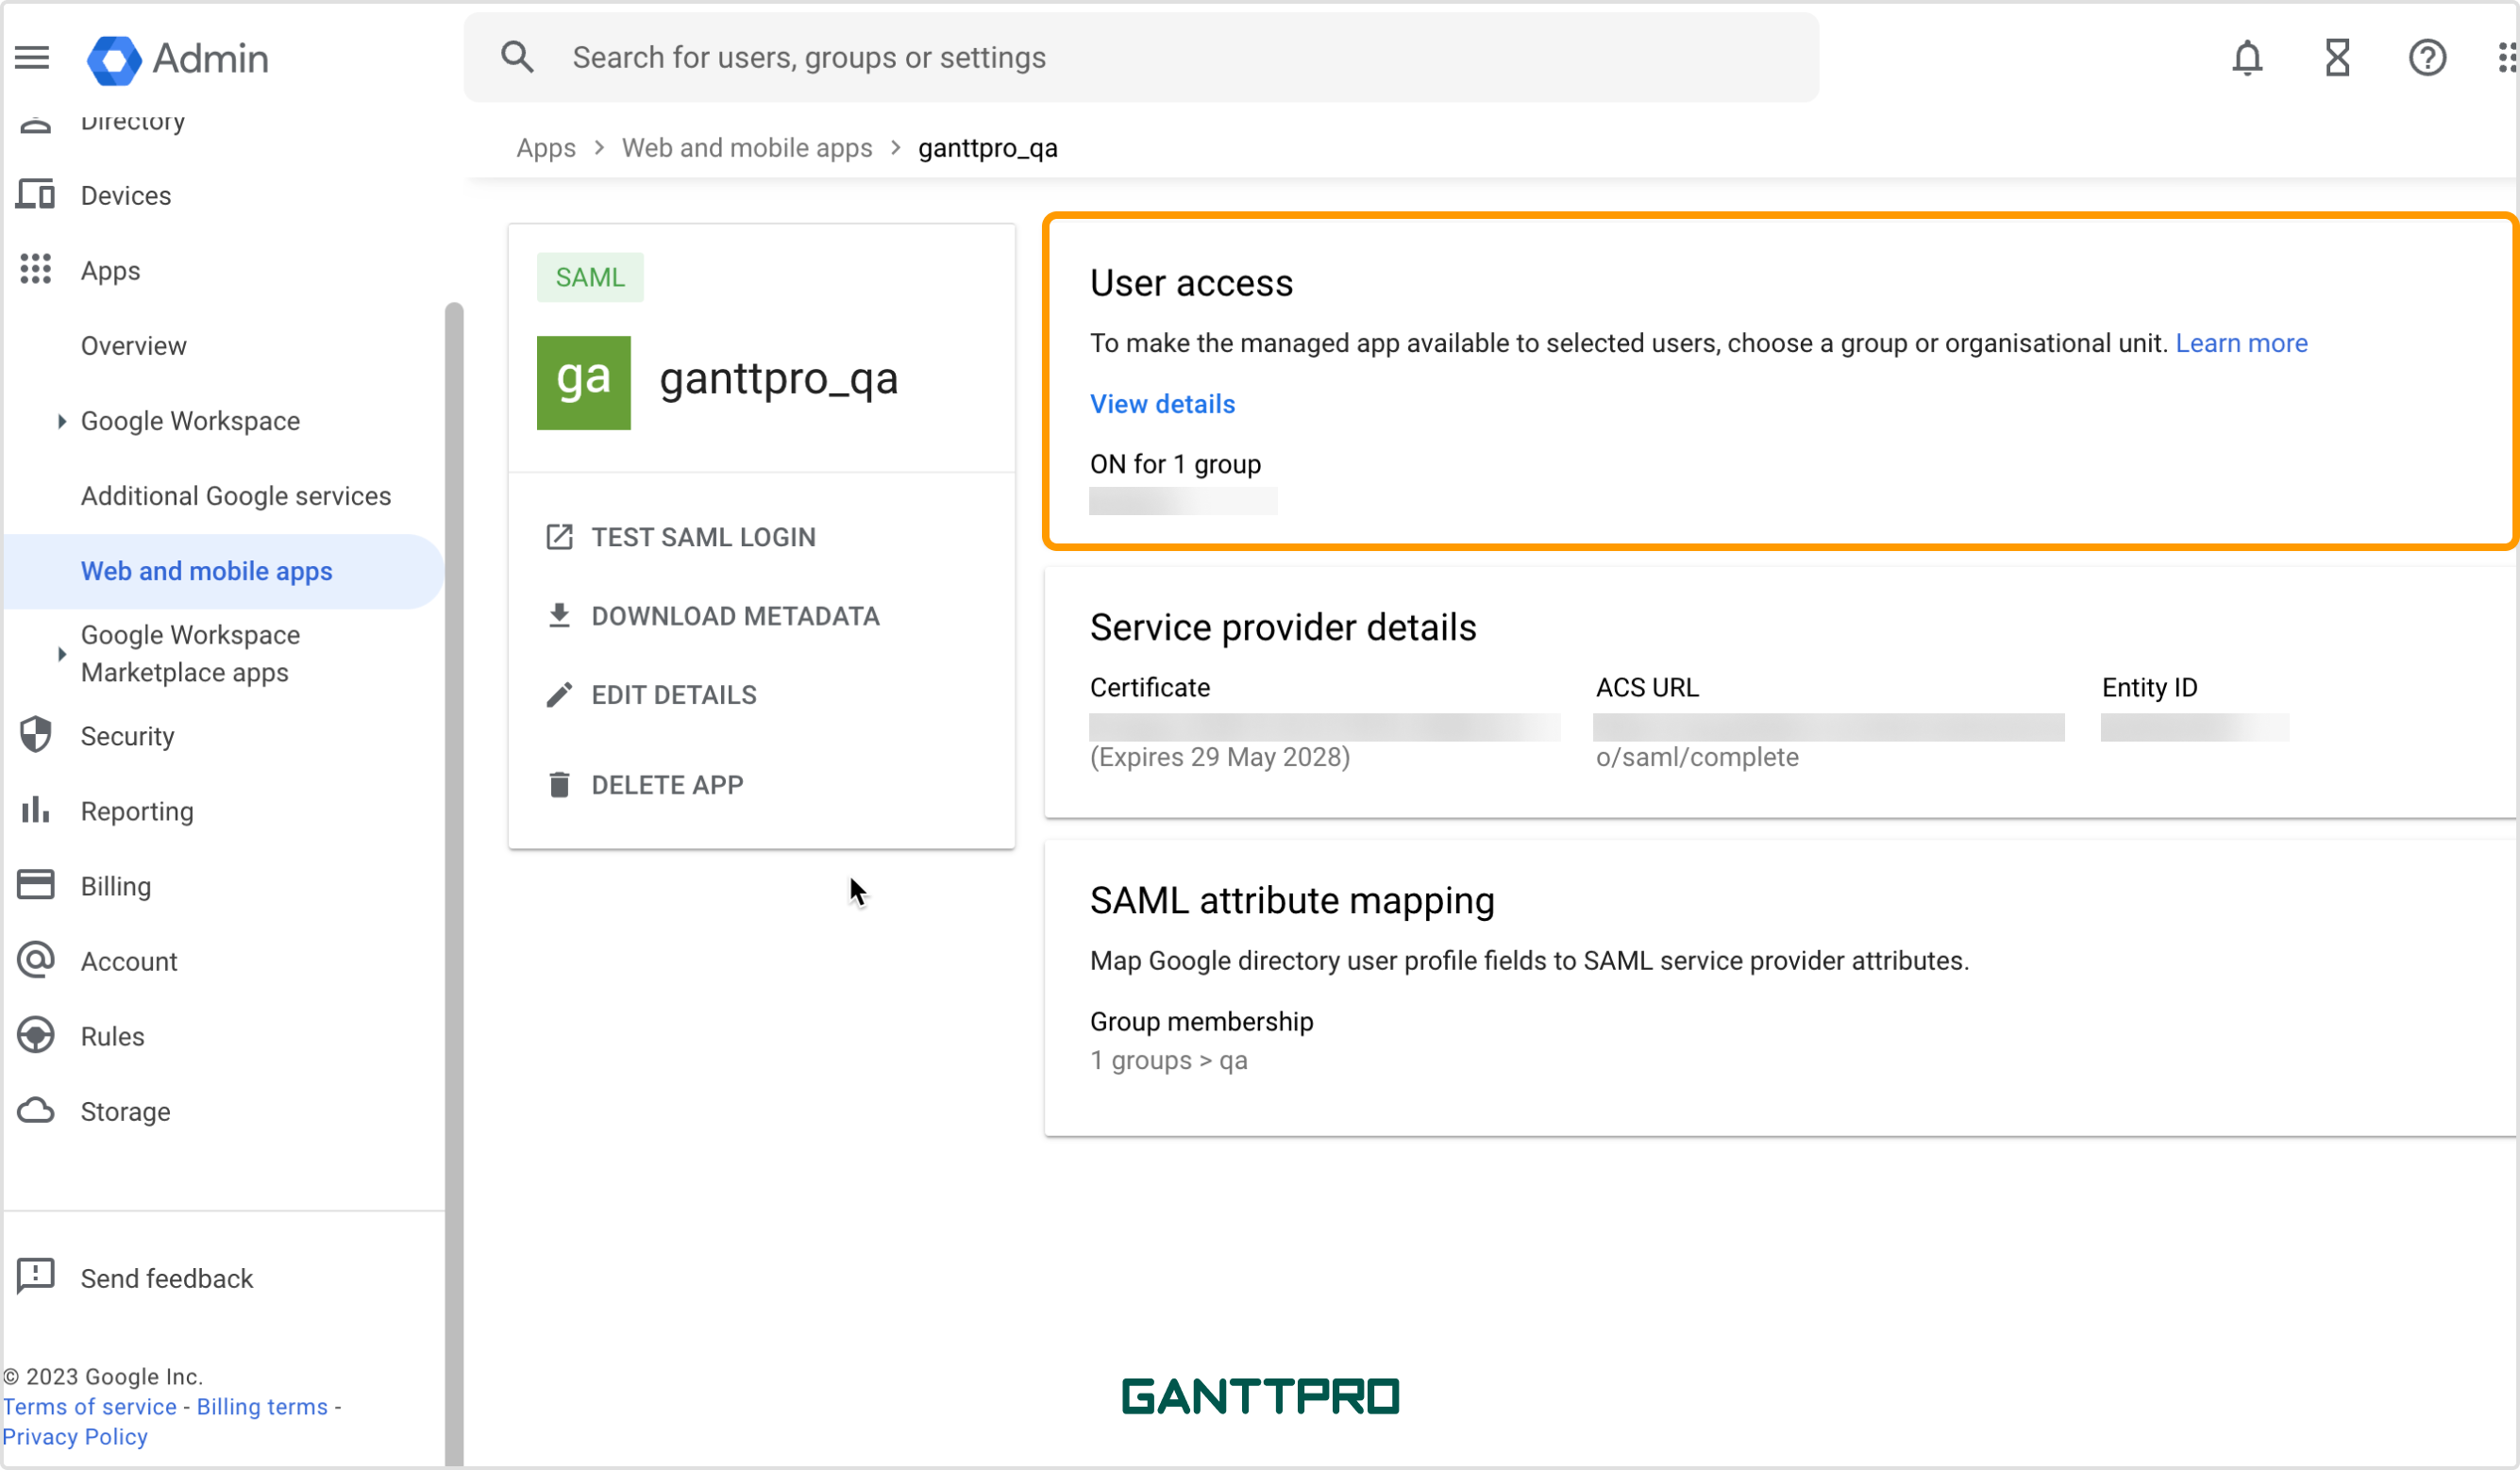
Task: Click the Expires 29 May 2028 text
Action: pos(1220,757)
